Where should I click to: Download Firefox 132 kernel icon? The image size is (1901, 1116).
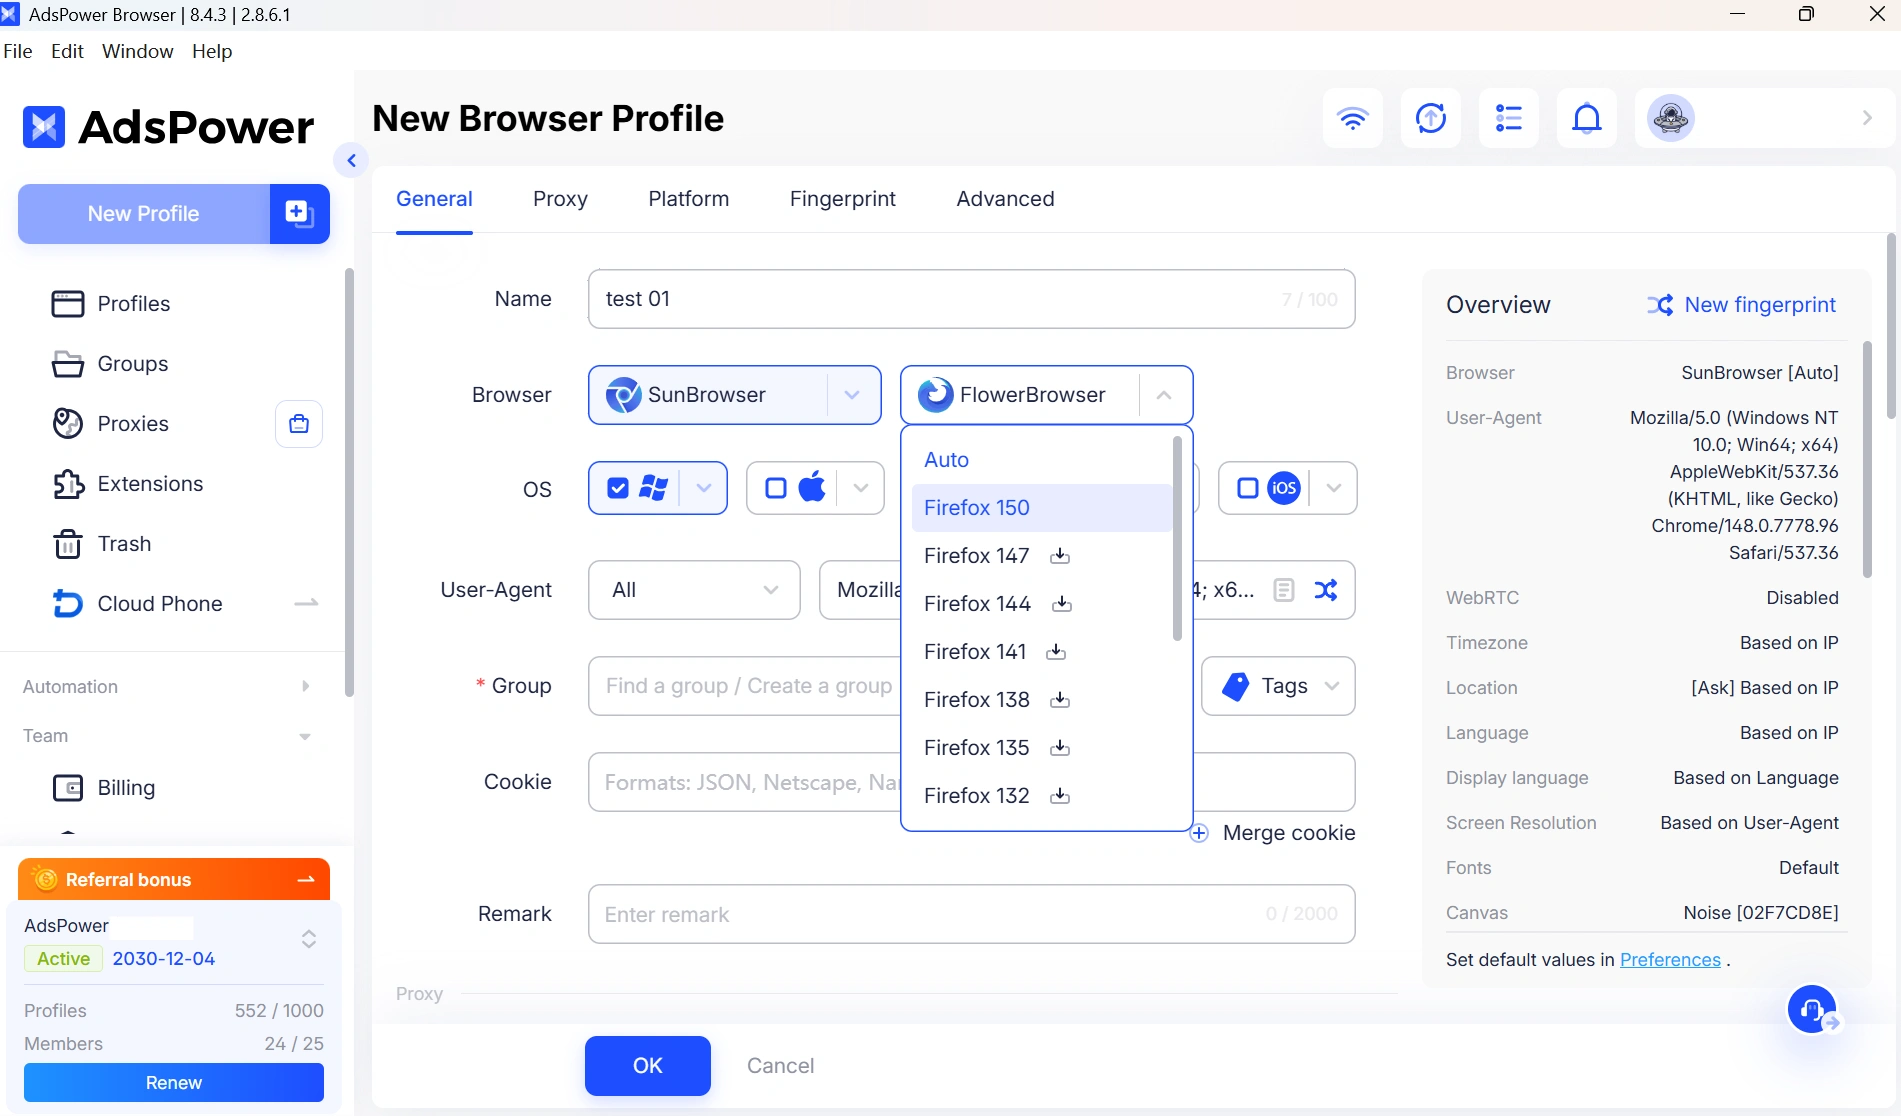[1060, 796]
